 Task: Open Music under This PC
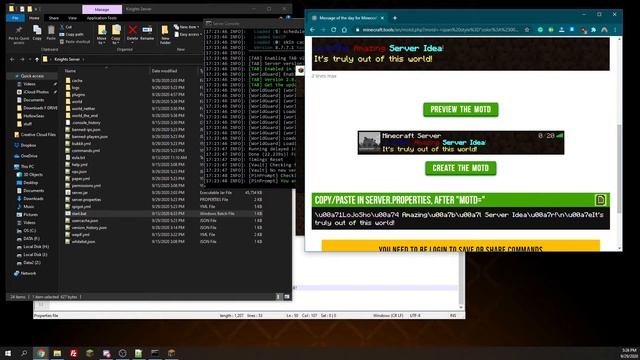click(26, 207)
